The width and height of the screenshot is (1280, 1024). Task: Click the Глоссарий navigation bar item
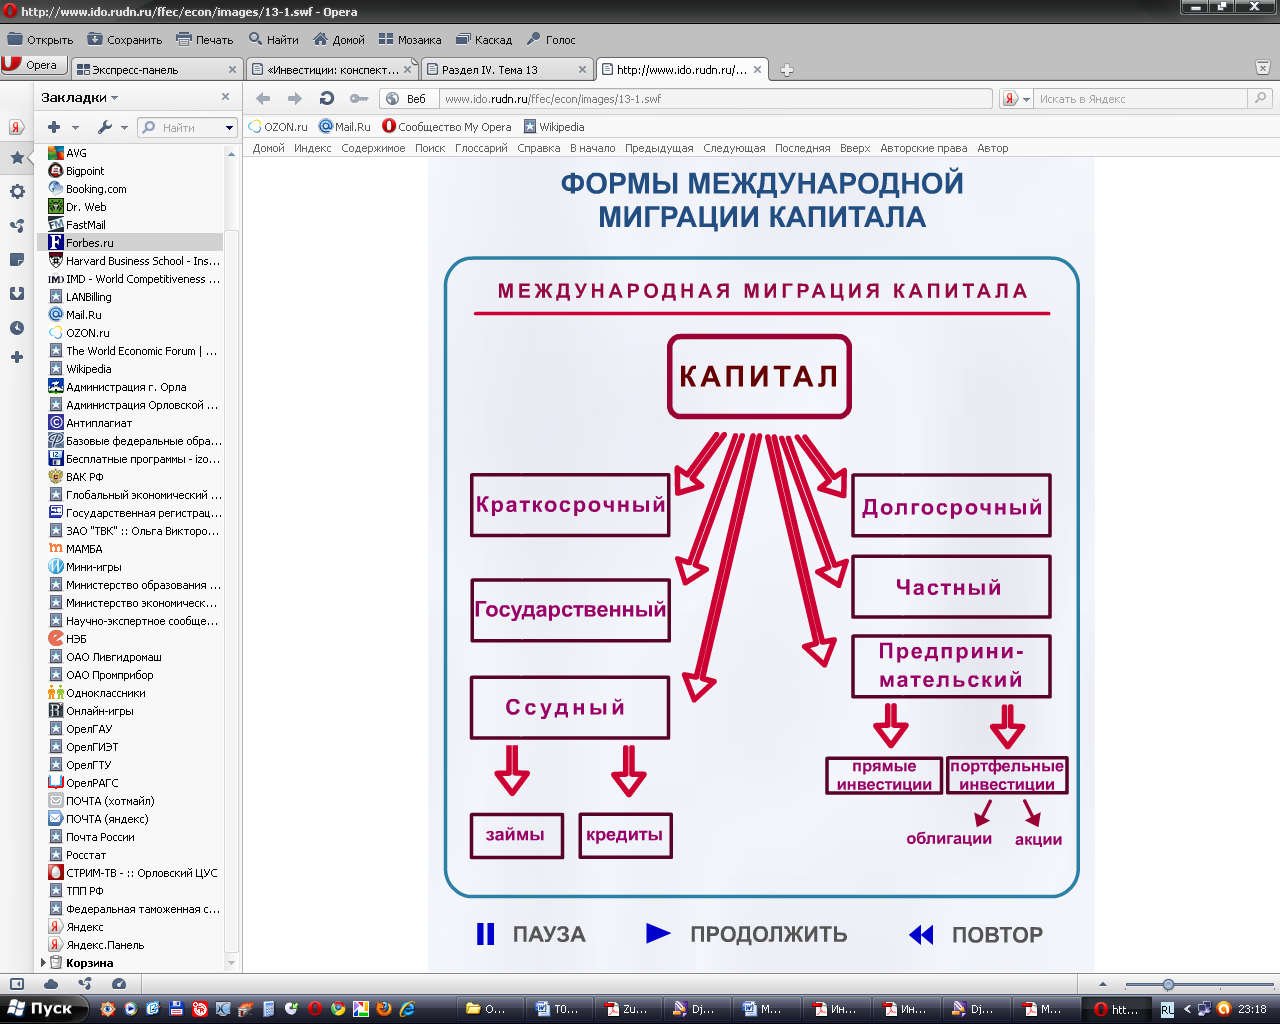coord(481,148)
